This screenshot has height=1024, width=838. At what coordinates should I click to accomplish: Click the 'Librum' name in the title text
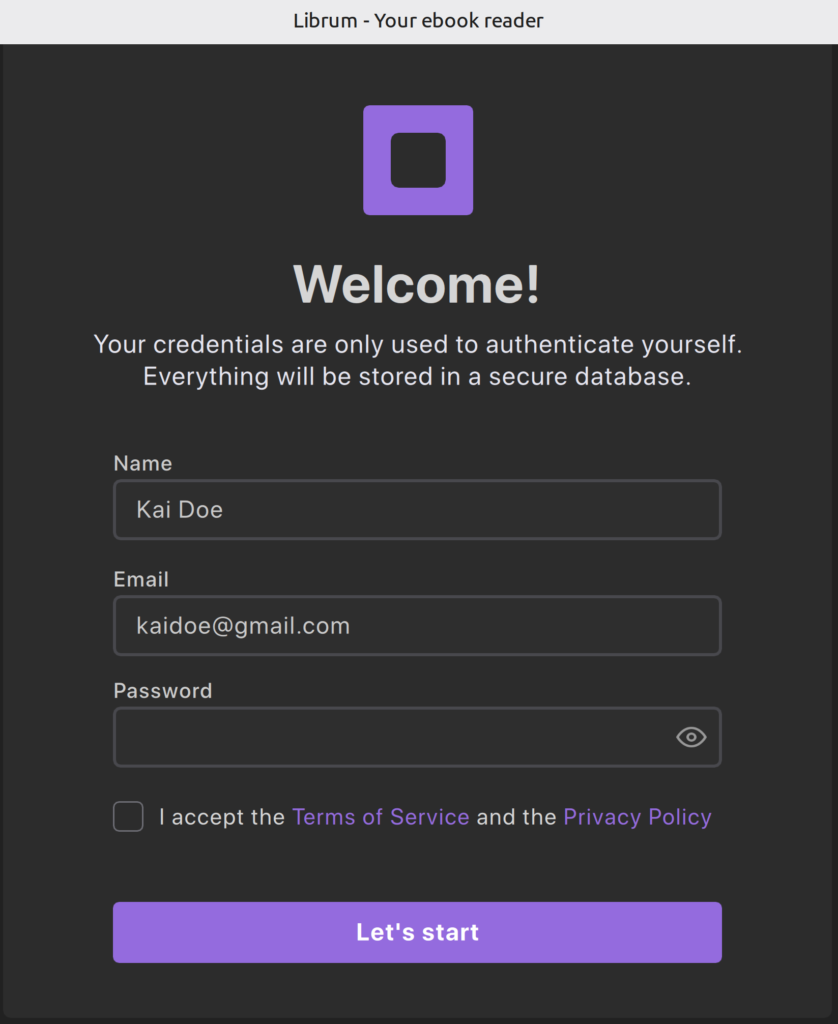coord(325,21)
